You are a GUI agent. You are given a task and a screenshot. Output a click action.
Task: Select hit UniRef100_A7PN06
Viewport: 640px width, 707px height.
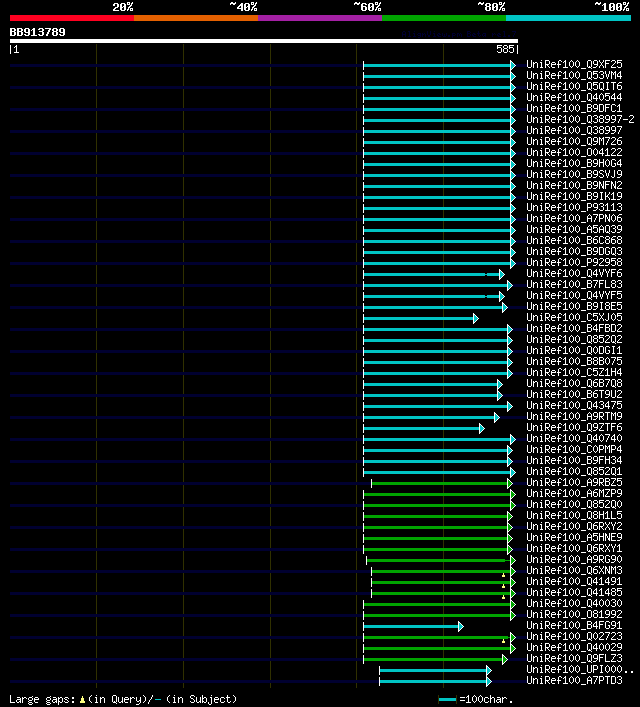(574, 218)
